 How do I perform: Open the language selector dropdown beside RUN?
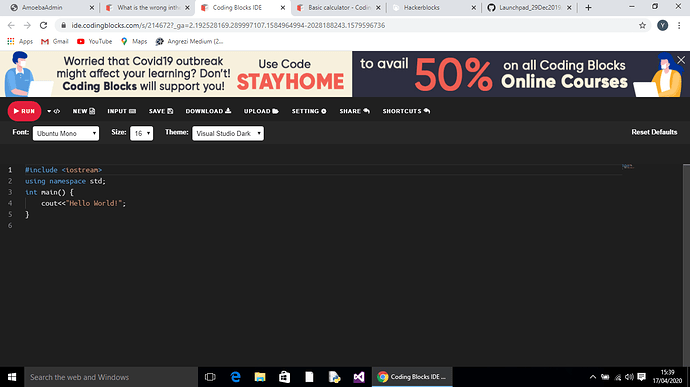coord(53,111)
